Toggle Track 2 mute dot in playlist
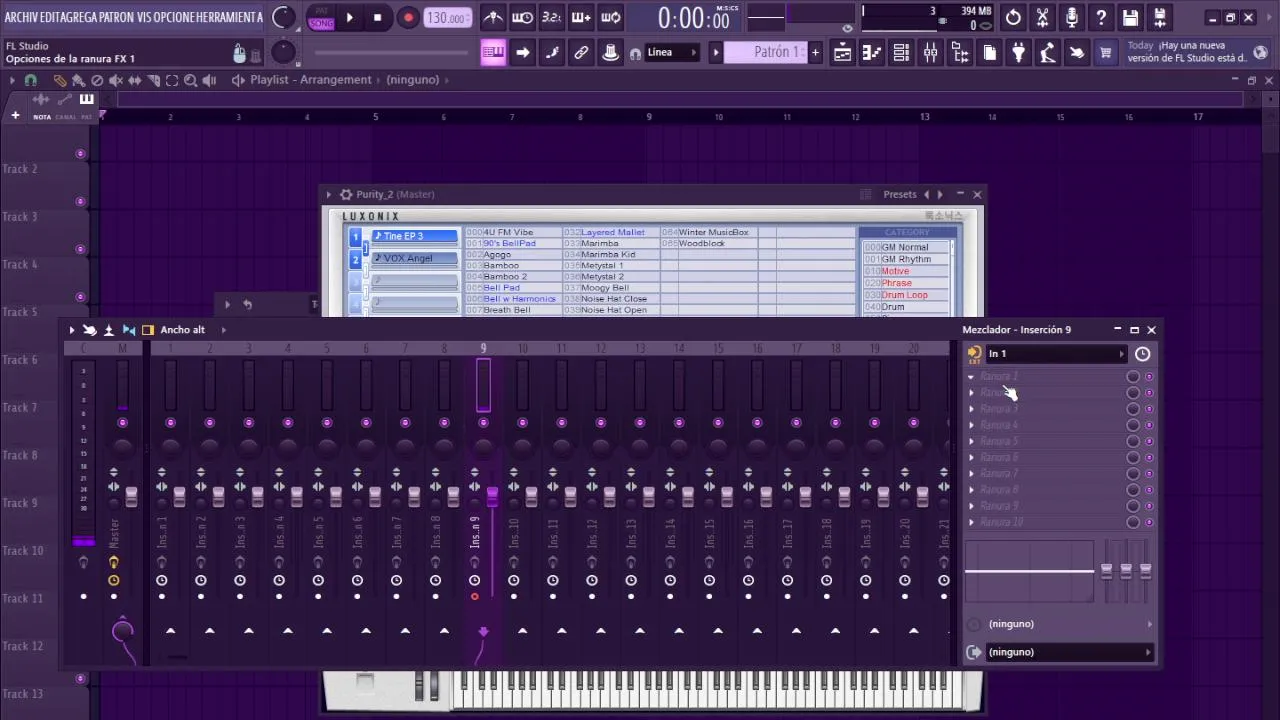This screenshot has width=1280, height=720. [80, 154]
